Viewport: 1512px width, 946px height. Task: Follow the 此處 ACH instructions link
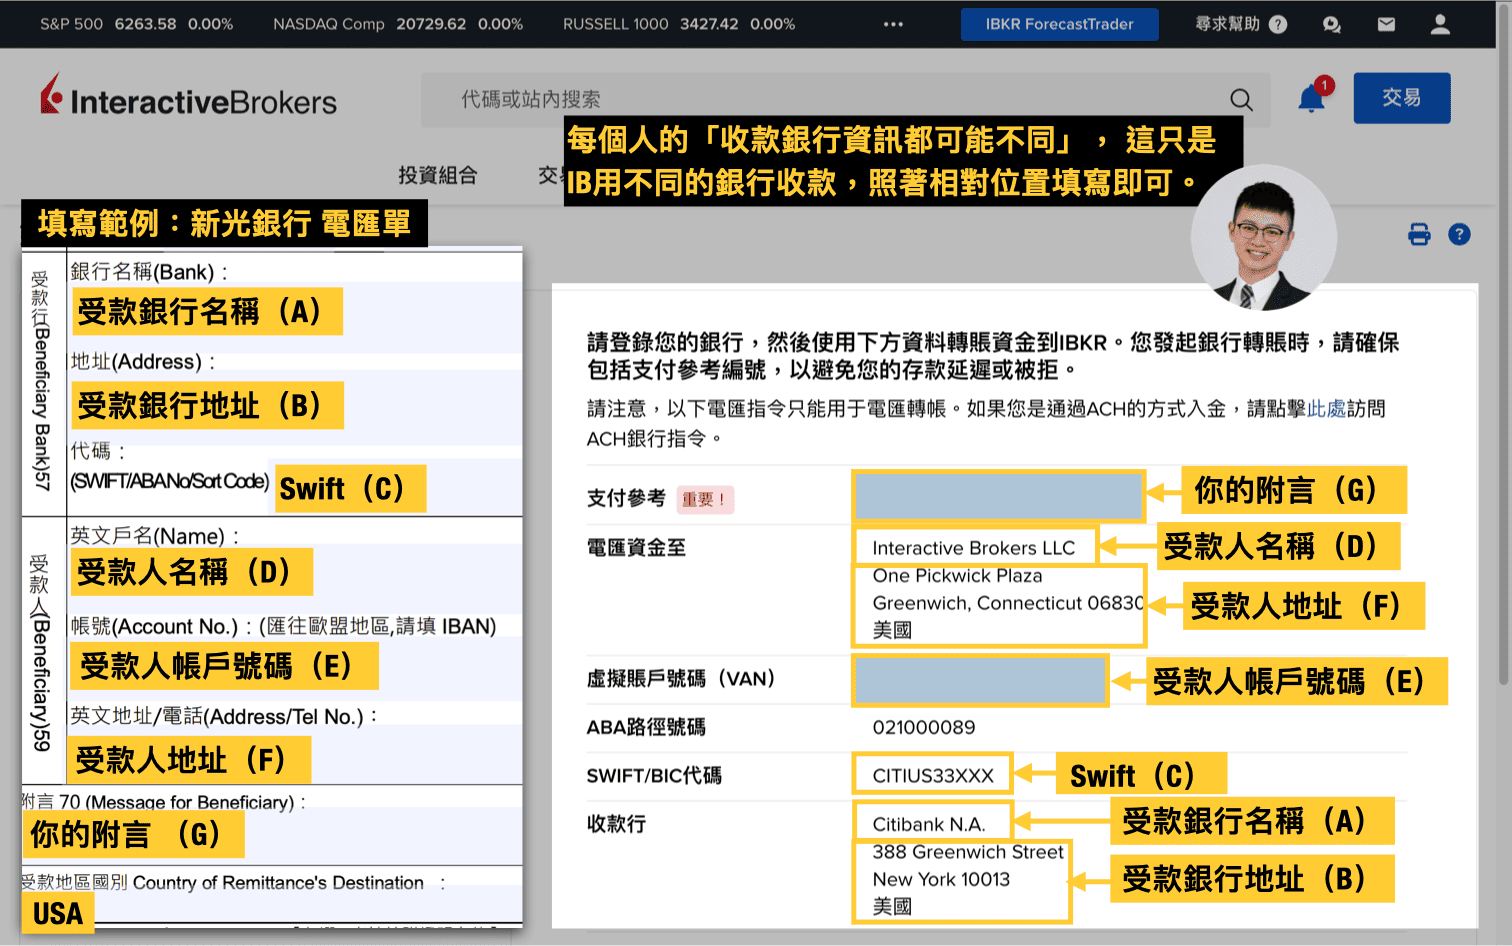1326,408
